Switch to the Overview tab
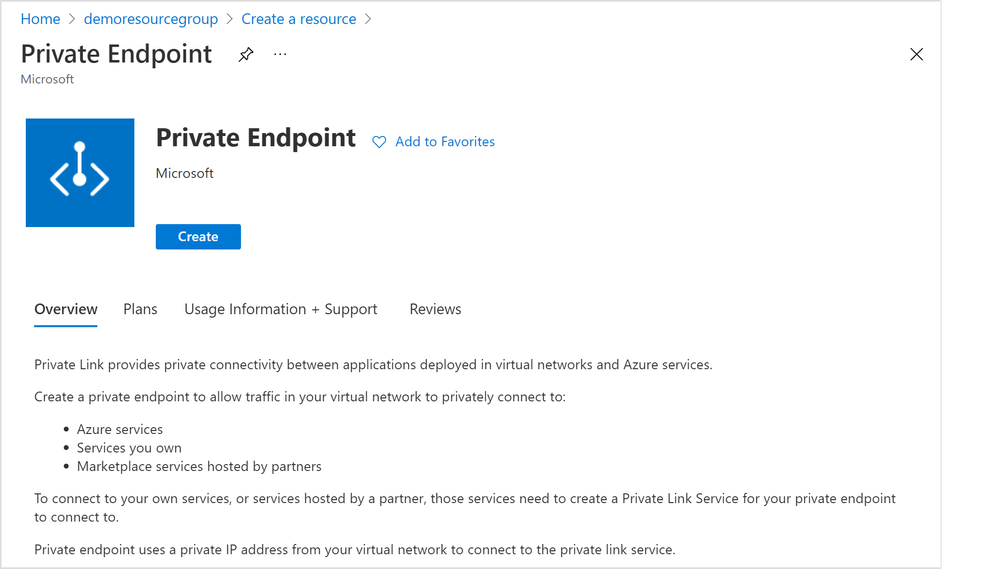 66,309
